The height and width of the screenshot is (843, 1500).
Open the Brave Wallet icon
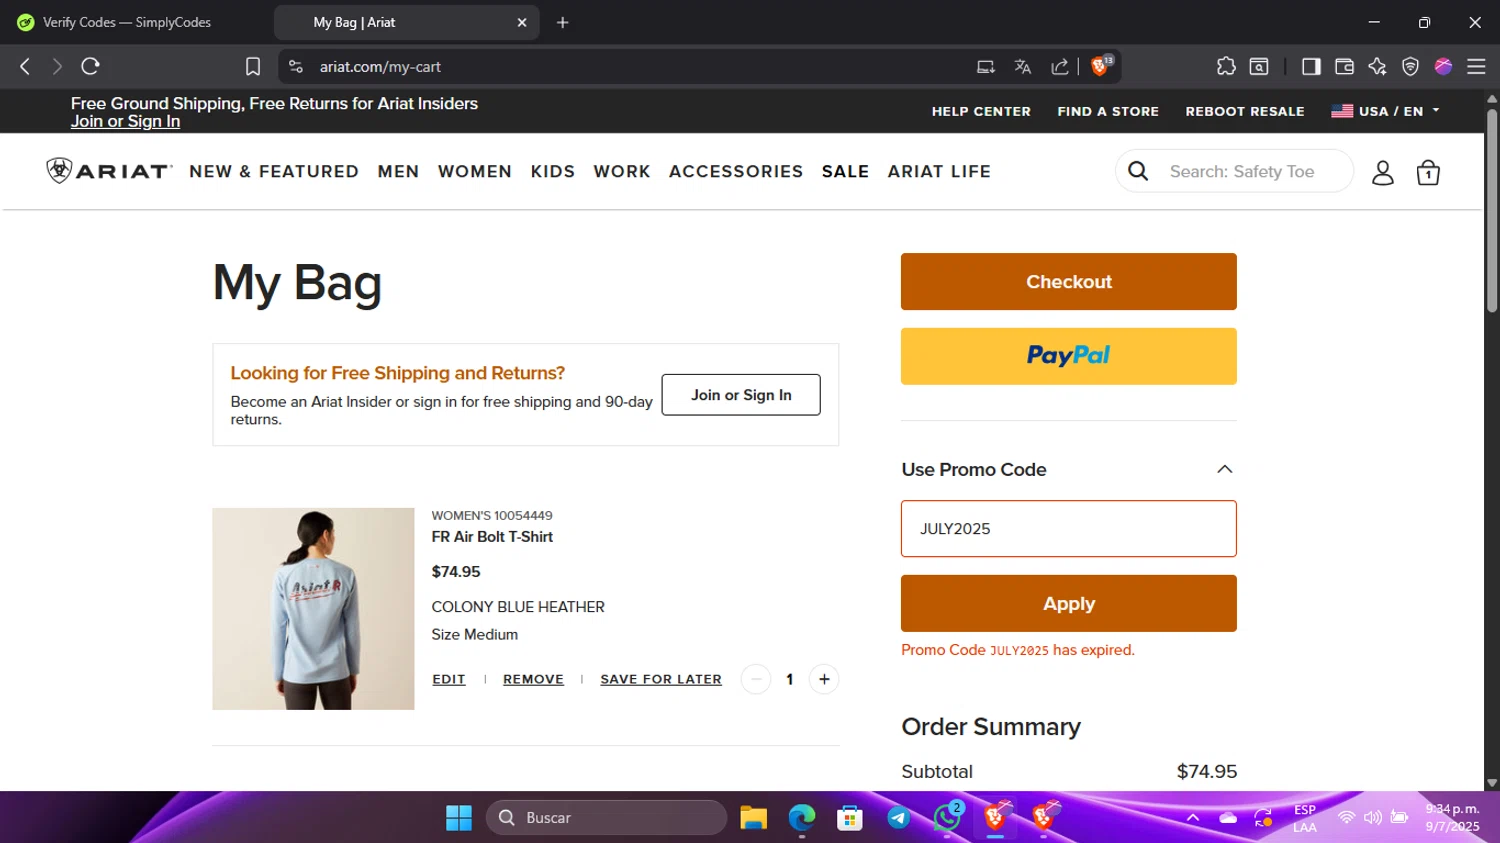click(x=1344, y=66)
